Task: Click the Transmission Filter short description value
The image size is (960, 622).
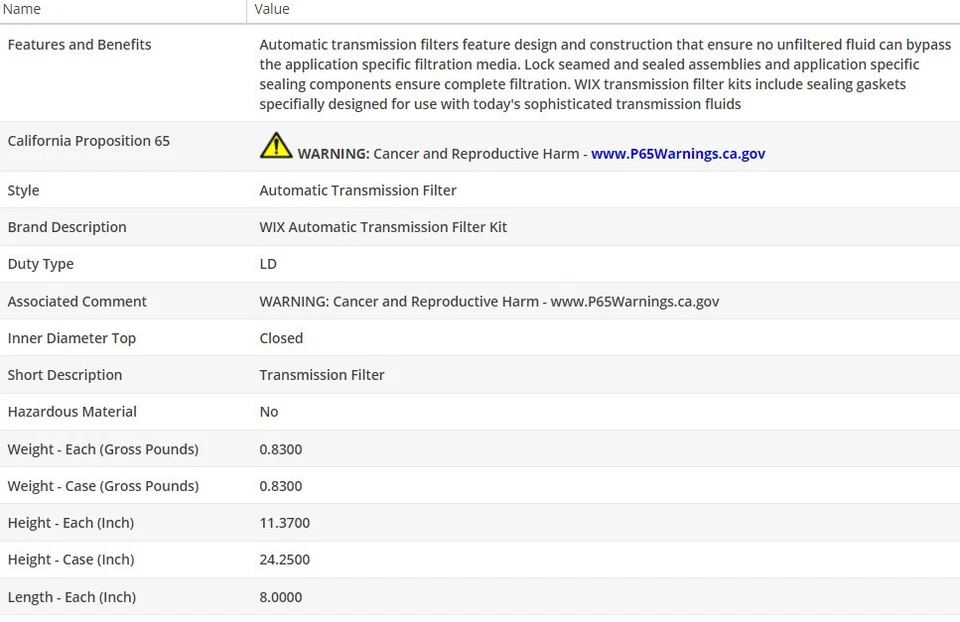Action: (x=322, y=375)
